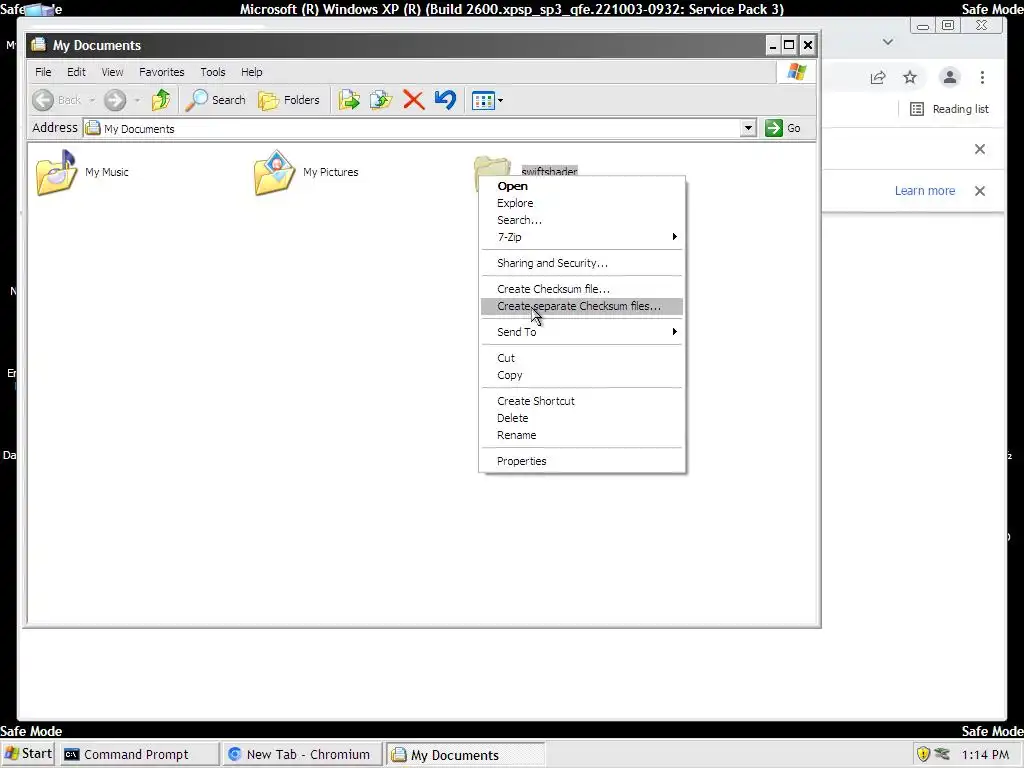Click the My Documents taskbar button
The height and width of the screenshot is (768, 1024).
point(465,754)
